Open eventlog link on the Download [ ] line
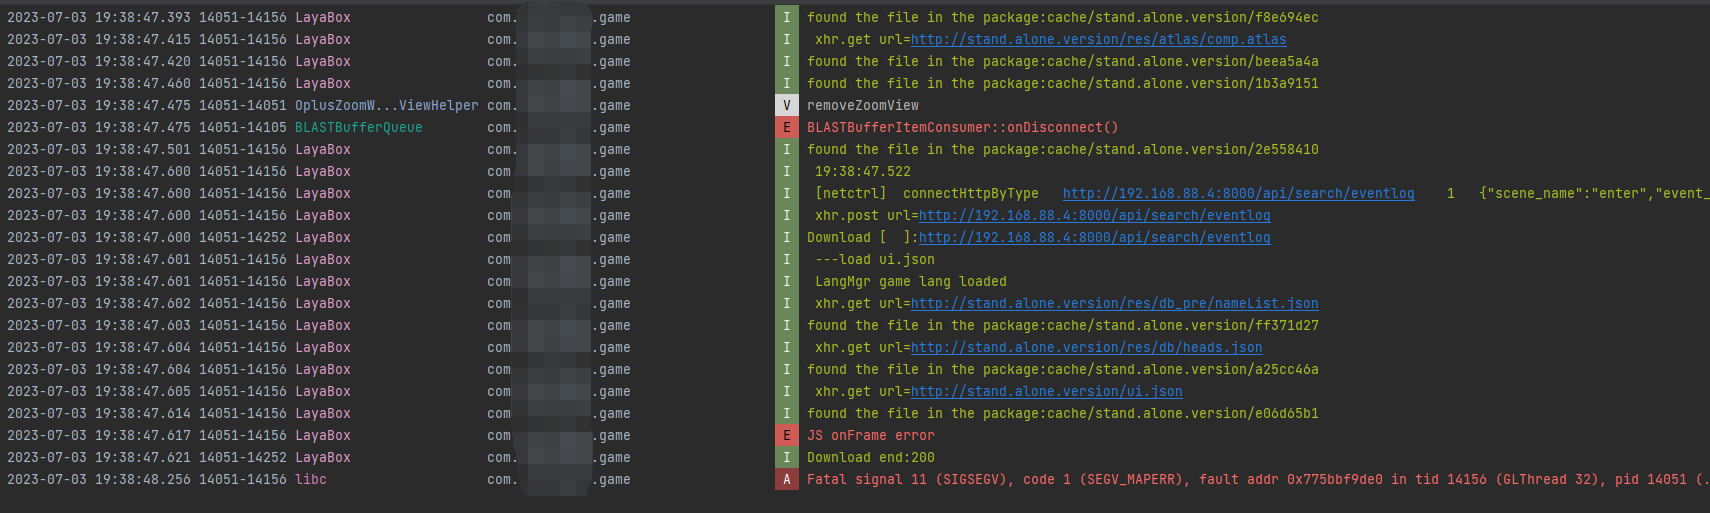Viewport: 1710px width, 513px height. (x=1094, y=237)
